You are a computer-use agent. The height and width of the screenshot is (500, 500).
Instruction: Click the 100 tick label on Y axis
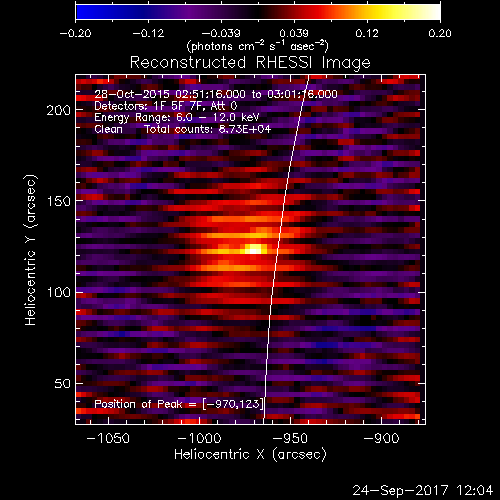tap(59, 293)
